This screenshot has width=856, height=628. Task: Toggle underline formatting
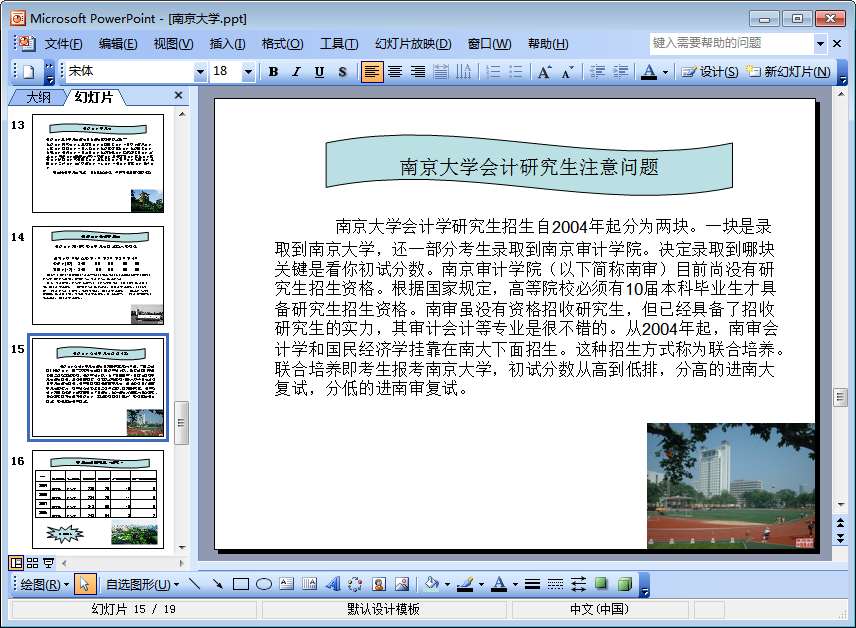point(319,72)
